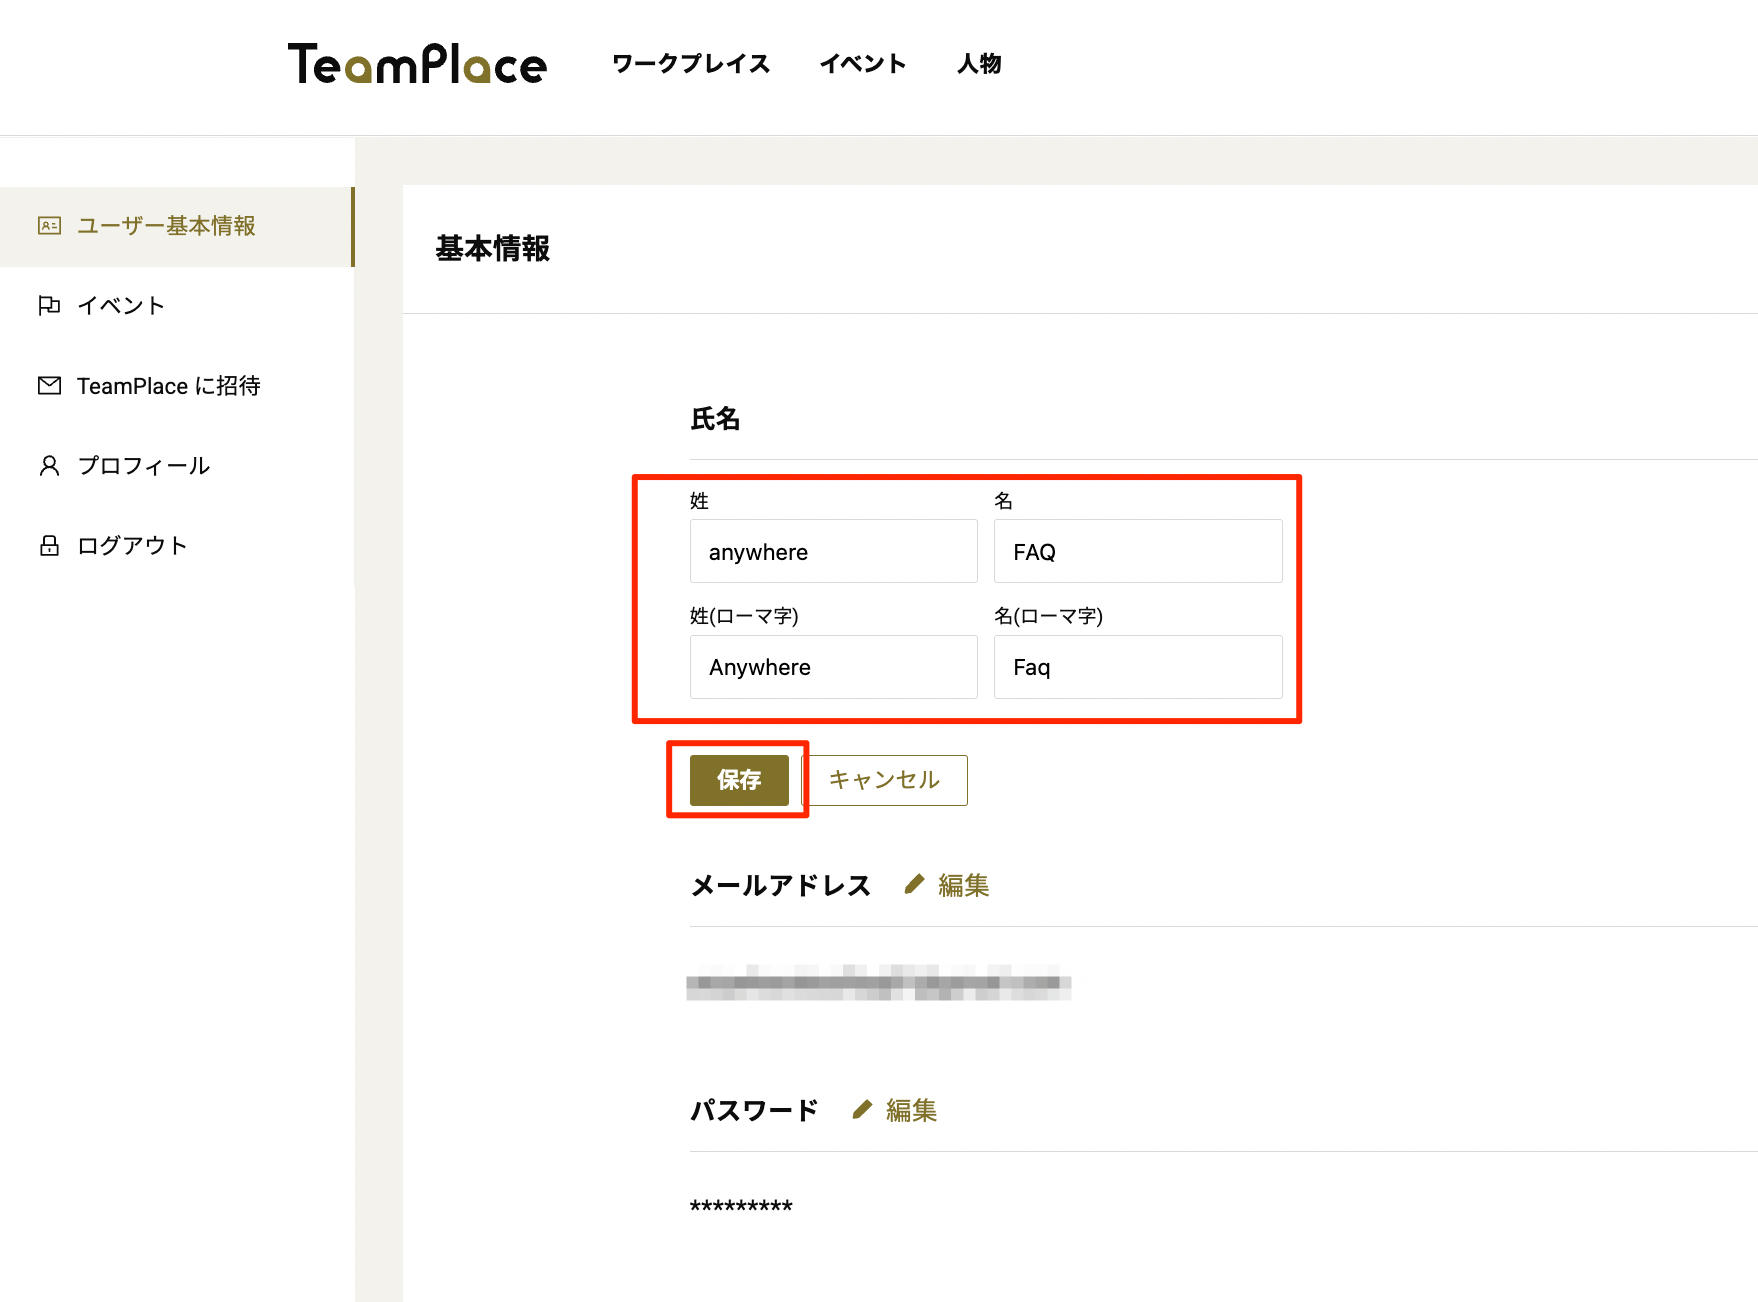
Task: Focus the 名 field containing FAQ
Action: 1137,551
